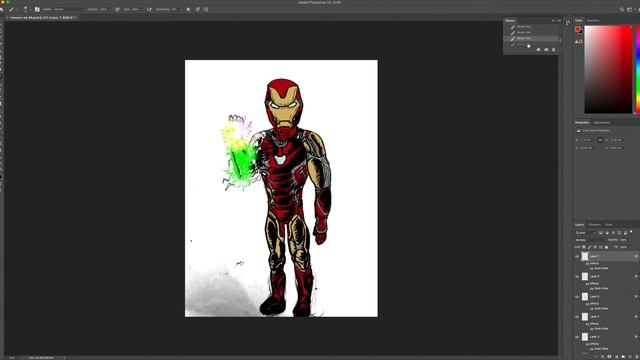
Task: Enable airbrush-style build-up icon
Action: (149, 9)
